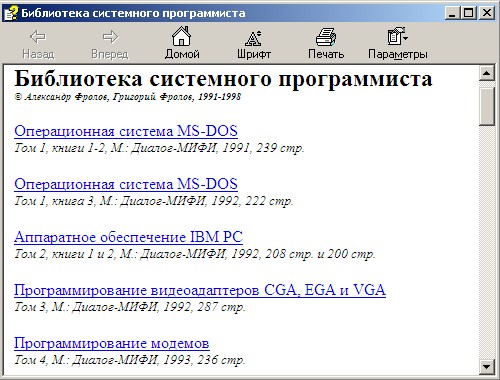Print the topic using Печать icon
Screen dimensions: 500x380
(x=326, y=37)
